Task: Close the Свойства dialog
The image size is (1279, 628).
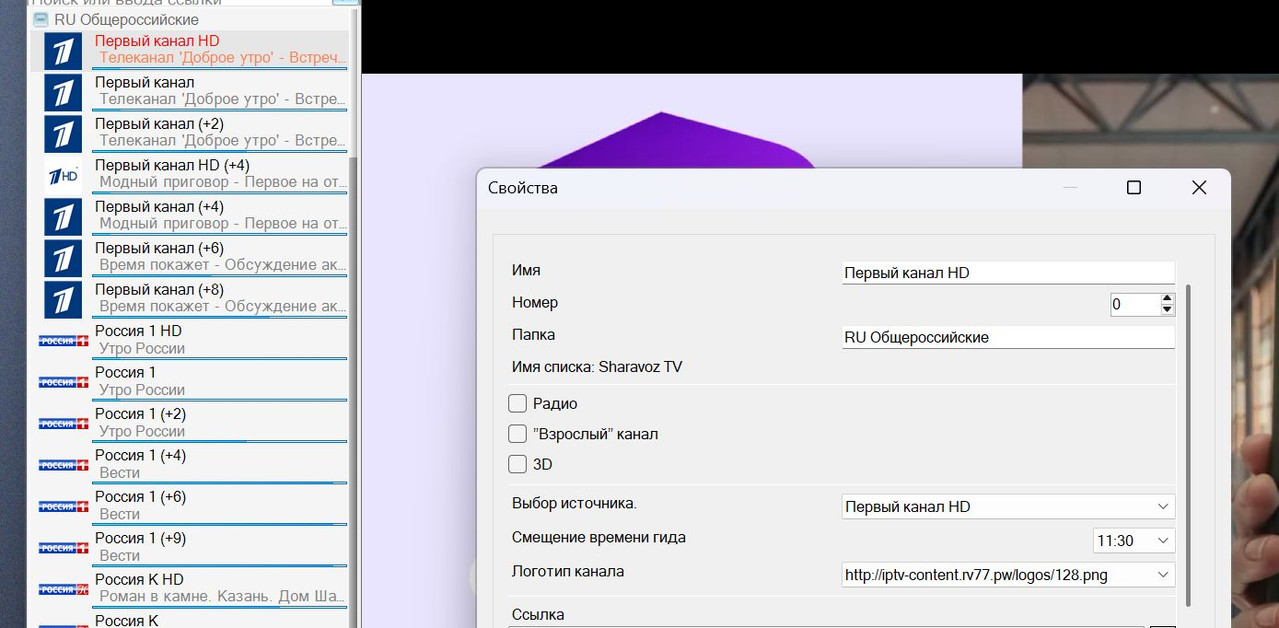Action: [1199, 188]
